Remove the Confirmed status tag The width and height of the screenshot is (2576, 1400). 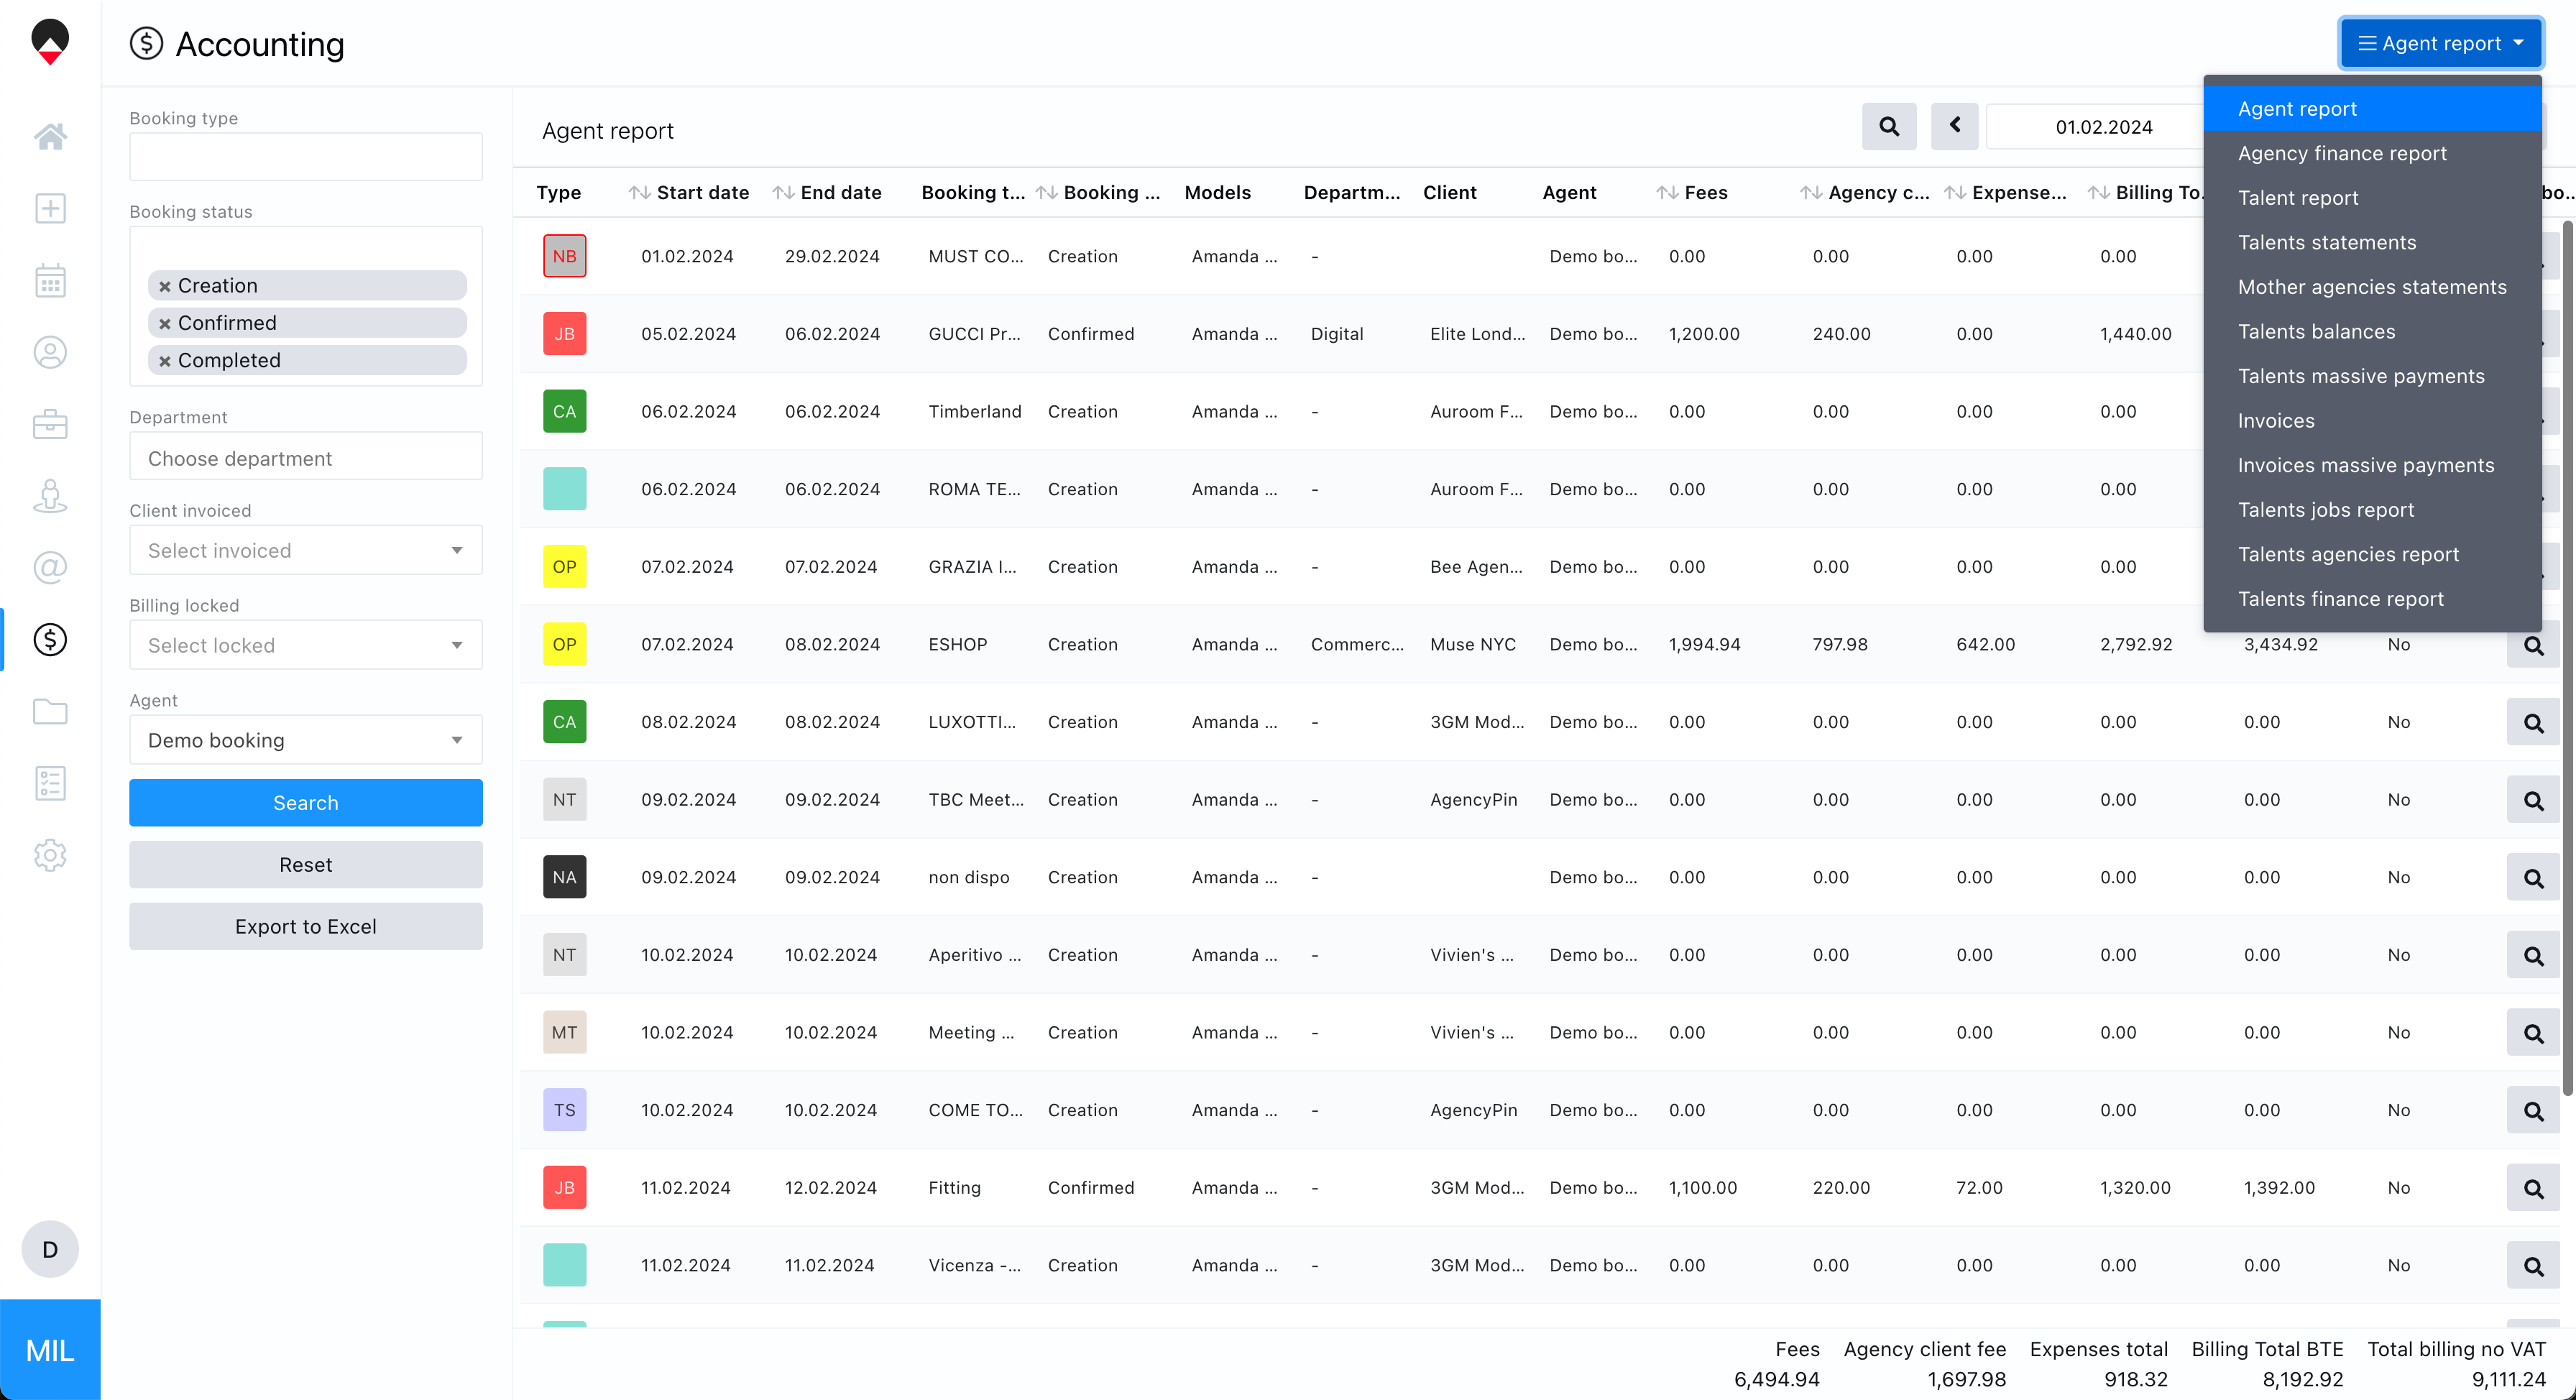[165, 323]
